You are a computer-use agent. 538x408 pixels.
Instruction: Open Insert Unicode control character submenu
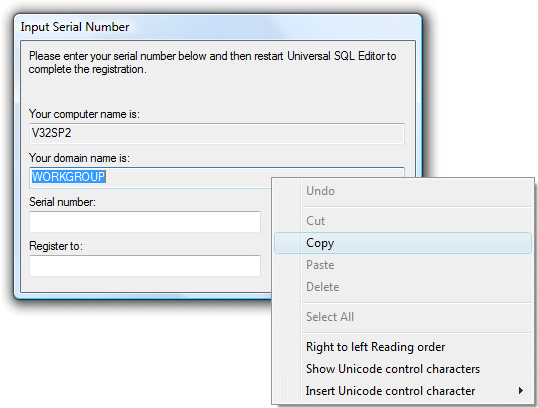(x=403, y=391)
